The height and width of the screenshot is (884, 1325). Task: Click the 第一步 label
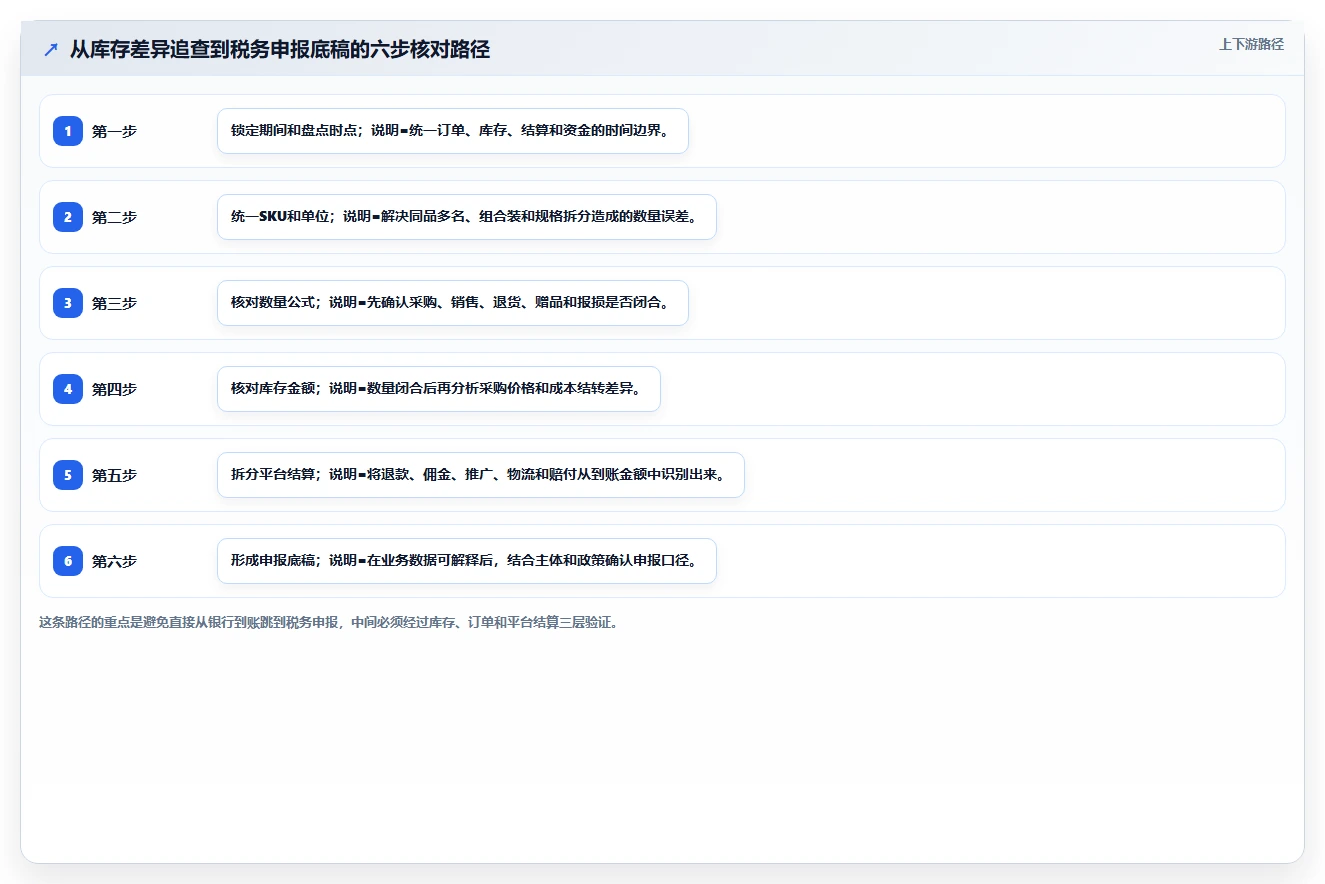114,131
